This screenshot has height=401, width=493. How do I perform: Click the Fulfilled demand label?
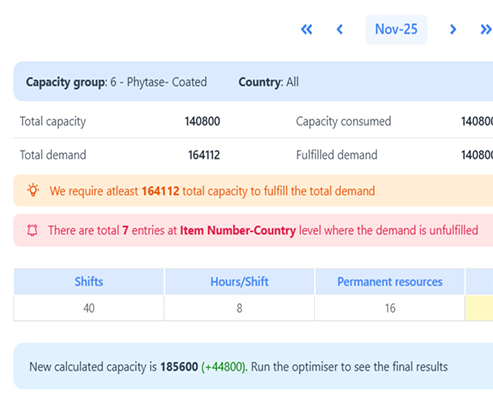tap(337, 155)
